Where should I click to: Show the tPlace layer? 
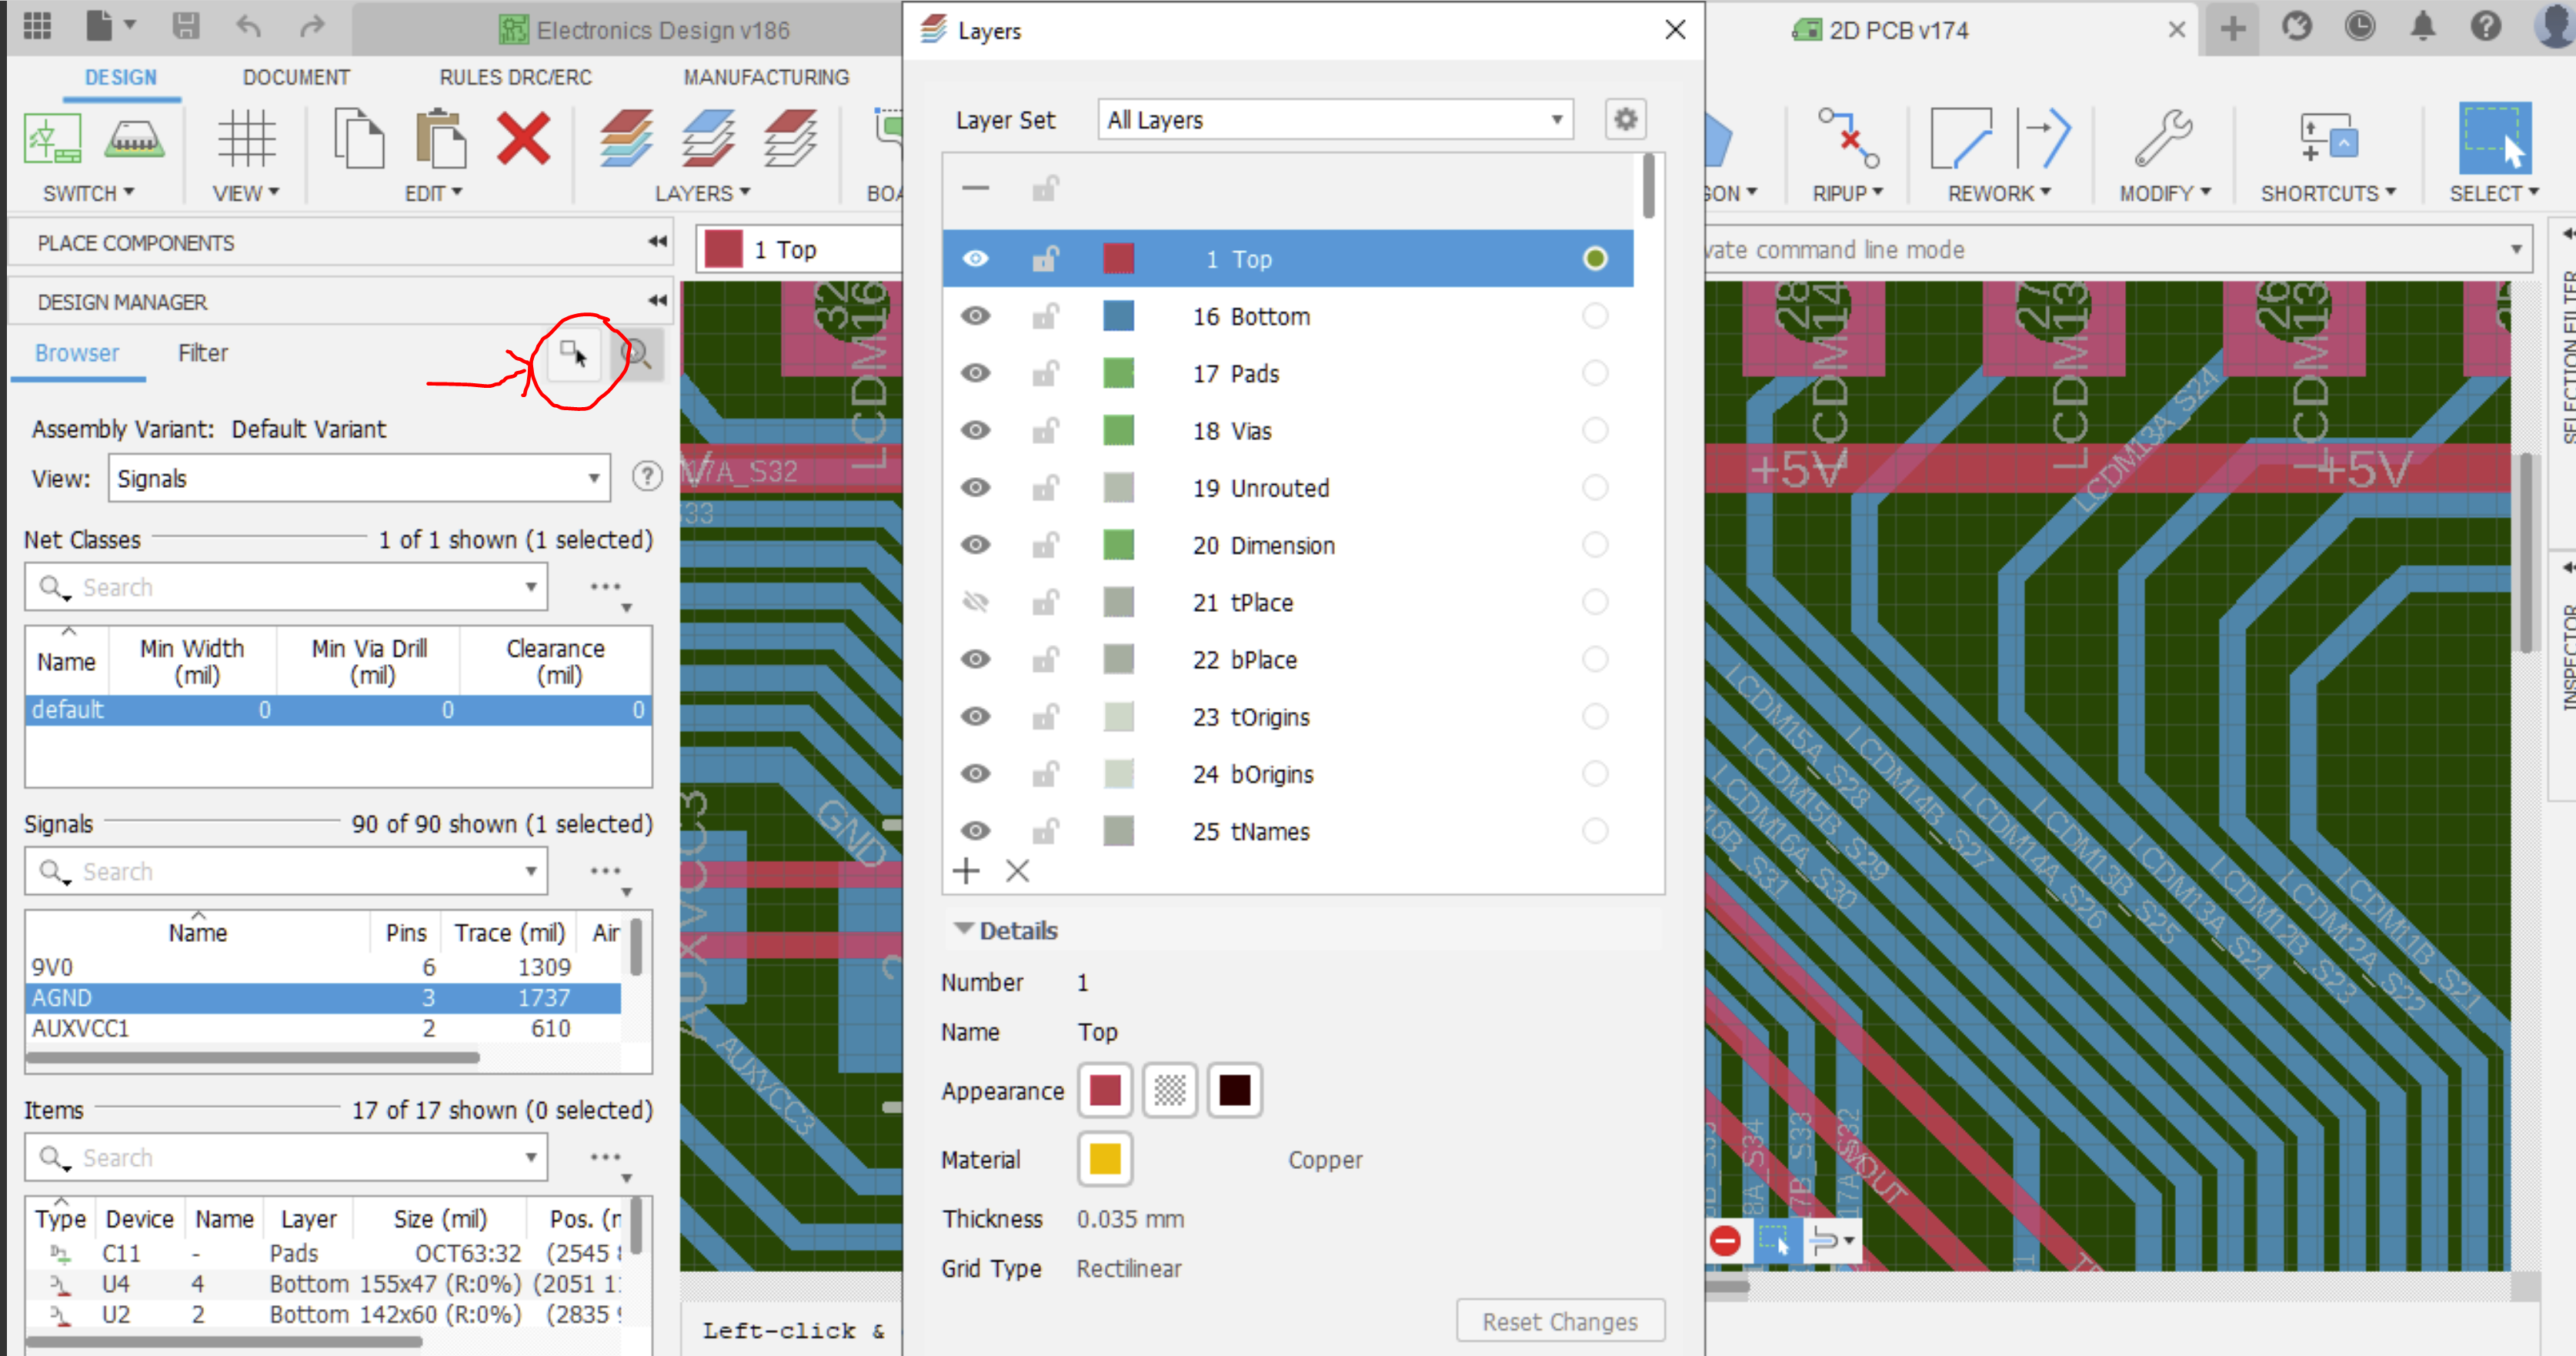tap(975, 602)
